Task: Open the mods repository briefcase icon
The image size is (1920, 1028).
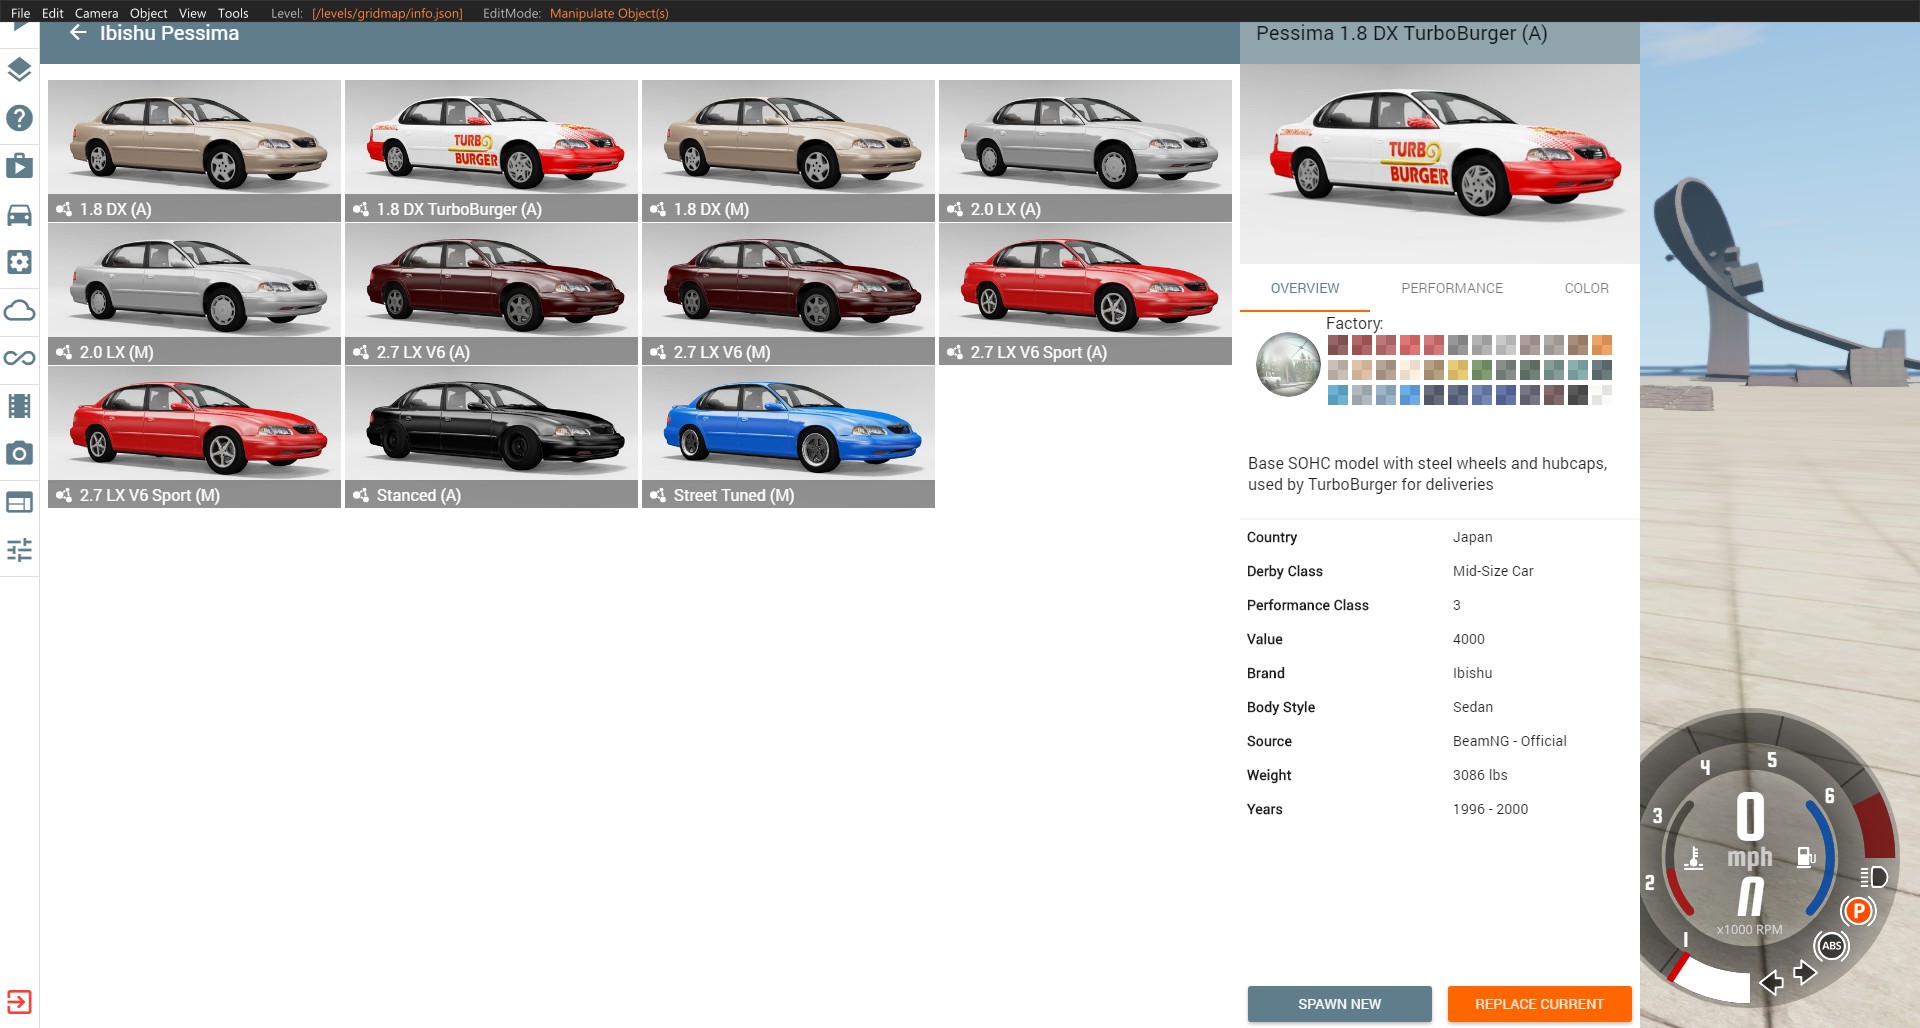Action: click(x=19, y=166)
